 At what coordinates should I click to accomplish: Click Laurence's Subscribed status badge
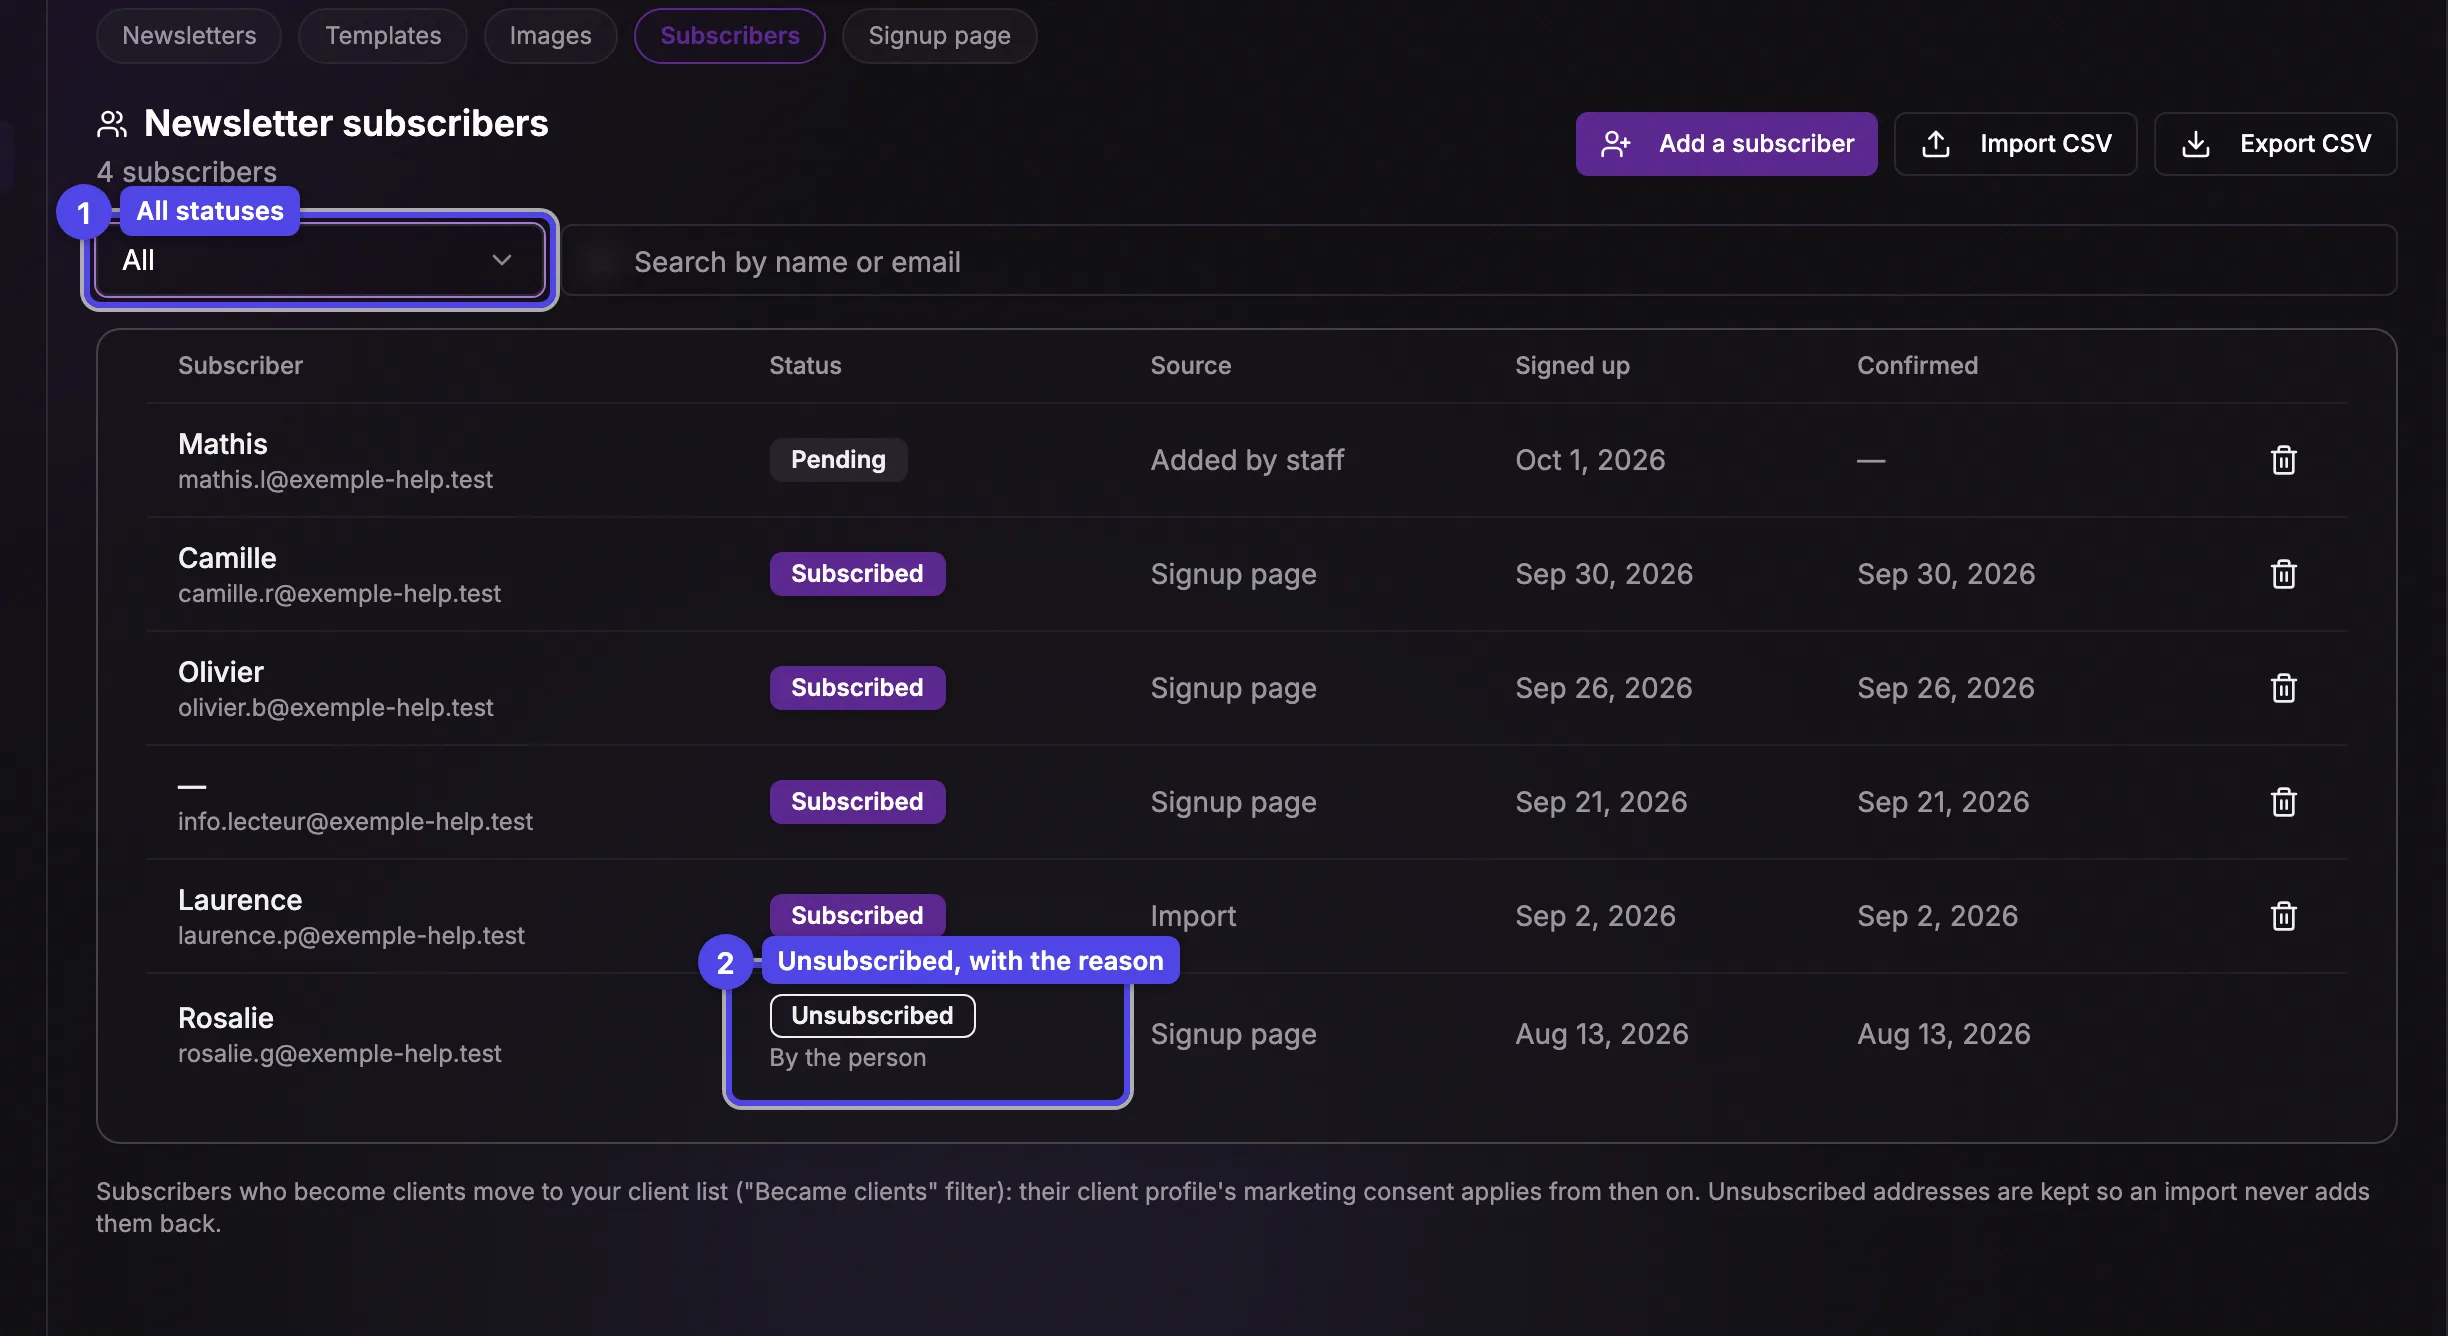[857, 915]
